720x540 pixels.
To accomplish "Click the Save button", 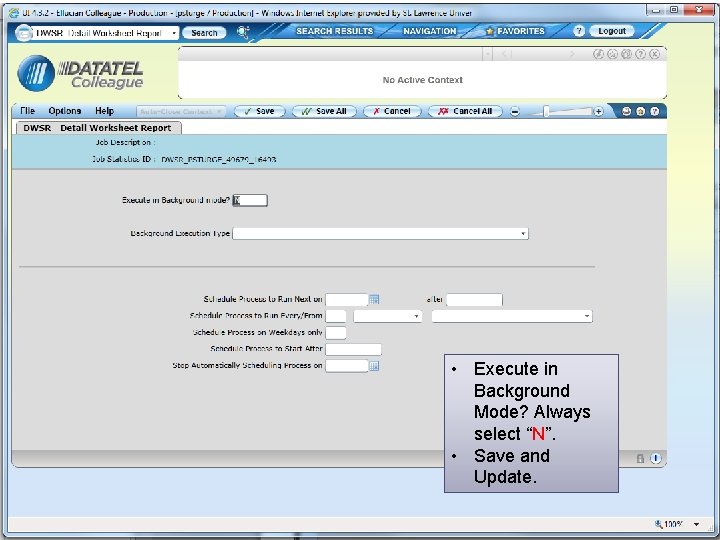I will 259,112.
